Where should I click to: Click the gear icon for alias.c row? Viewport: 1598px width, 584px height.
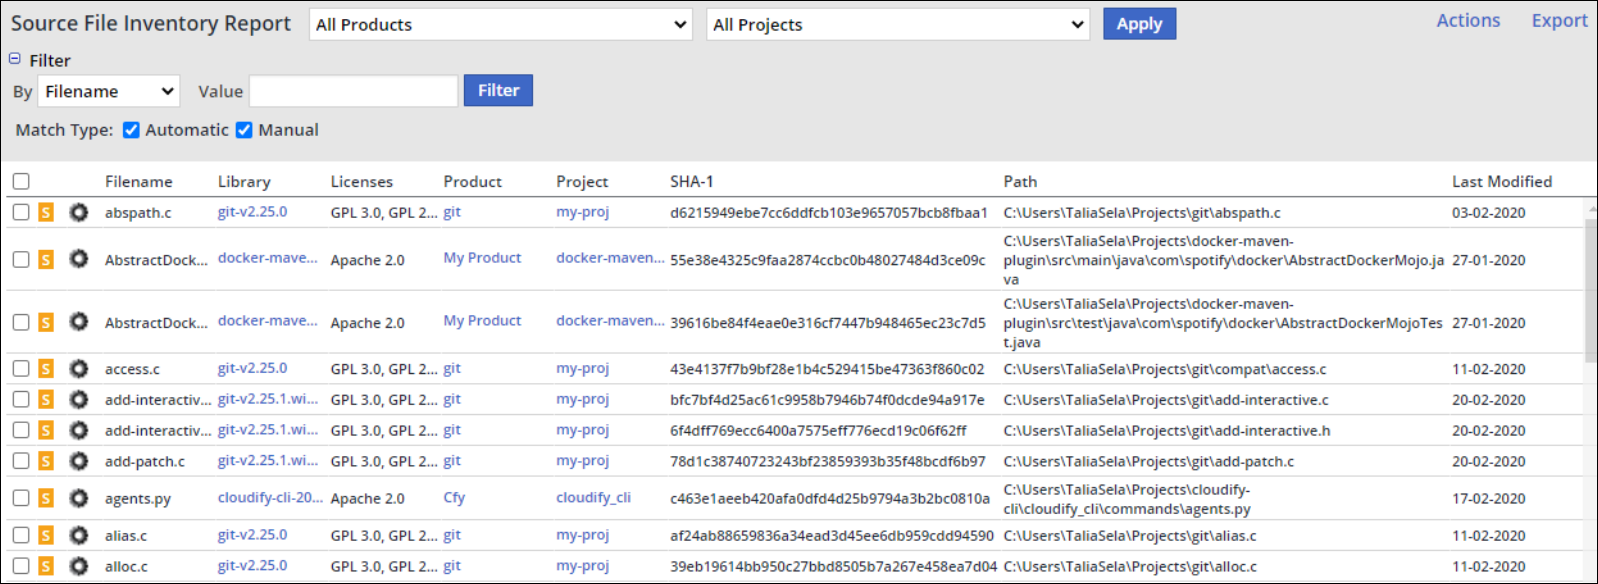coord(78,535)
